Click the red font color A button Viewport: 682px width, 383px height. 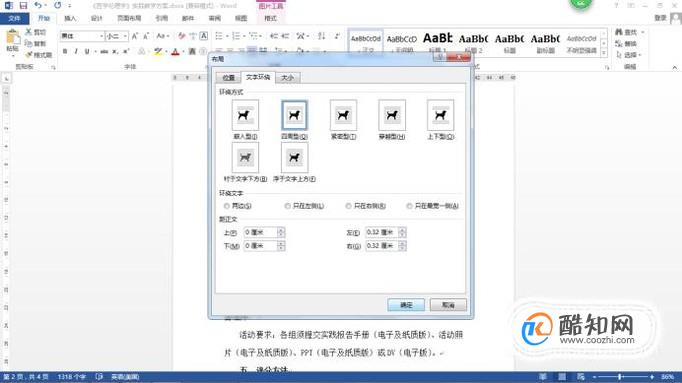[176, 52]
